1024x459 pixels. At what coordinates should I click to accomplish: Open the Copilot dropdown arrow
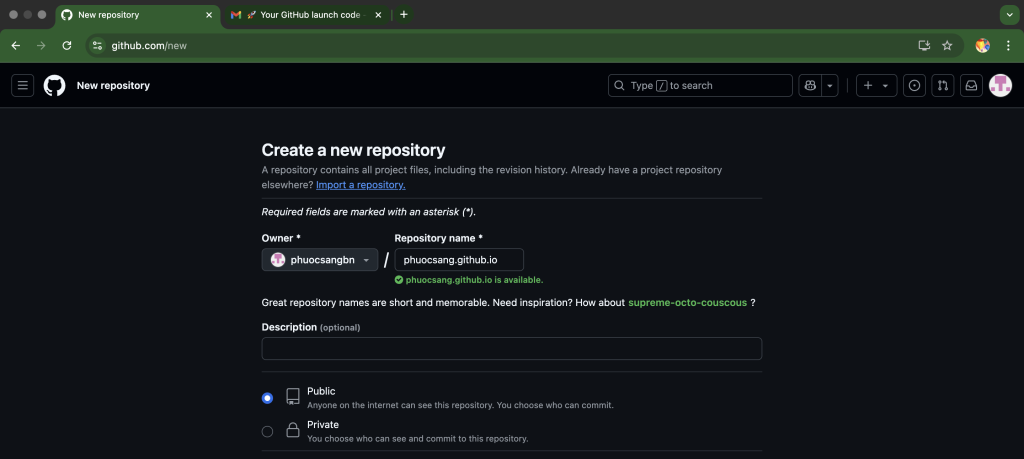click(x=830, y=86)
